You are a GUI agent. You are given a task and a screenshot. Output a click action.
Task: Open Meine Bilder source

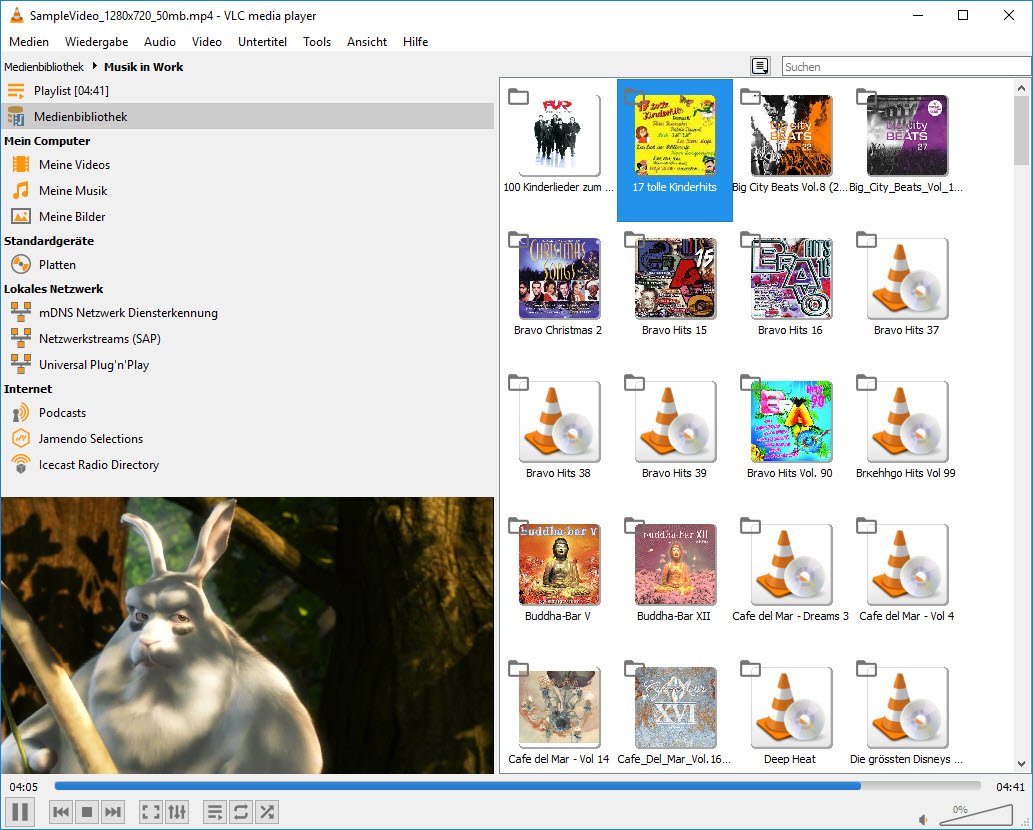(247, 217)
